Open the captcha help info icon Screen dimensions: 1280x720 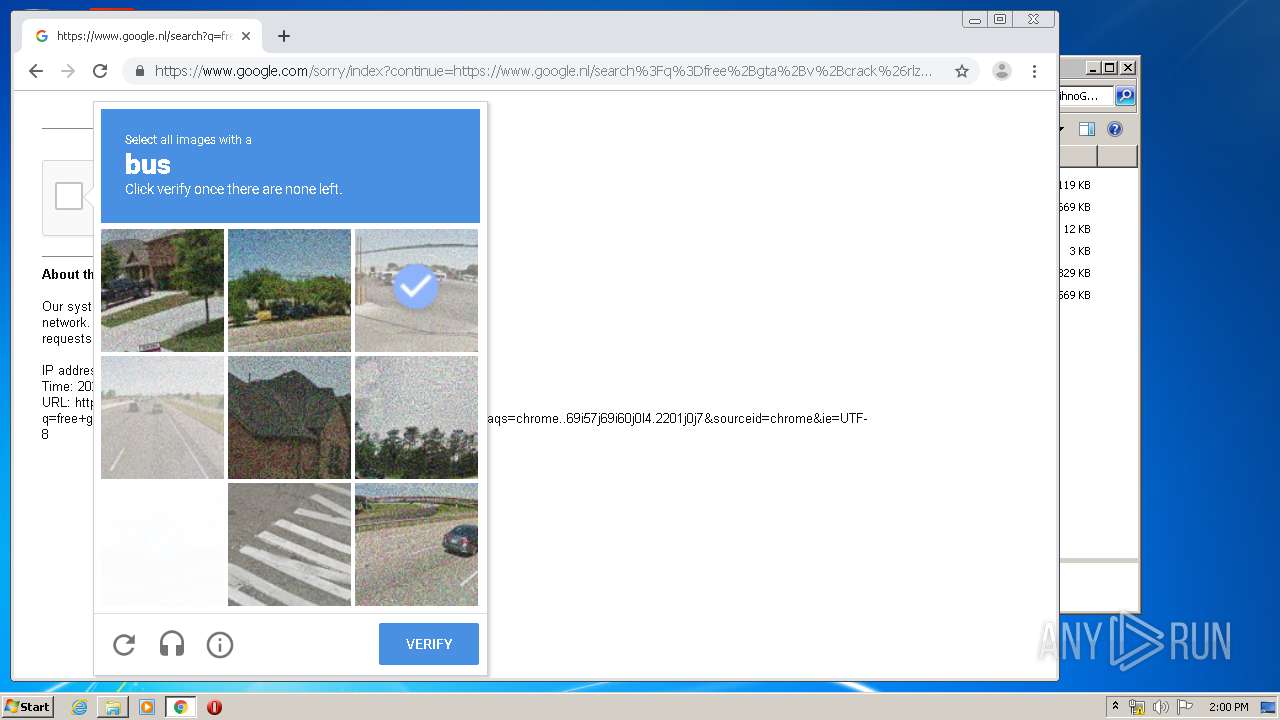click(220, 645)
